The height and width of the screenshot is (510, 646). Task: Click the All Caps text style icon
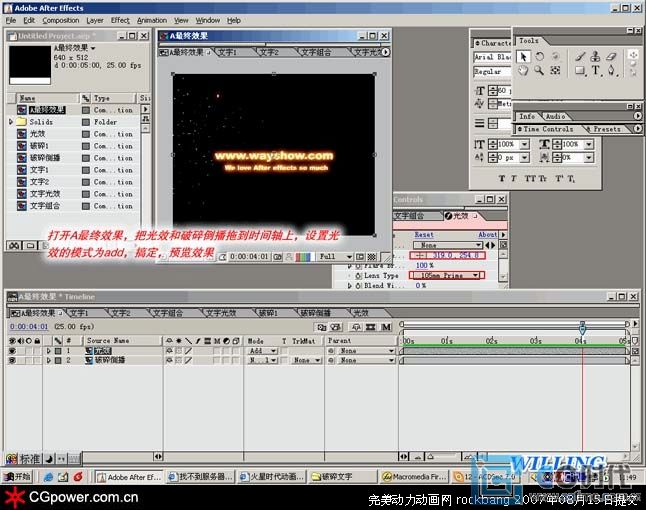pyautogui.click(x=530, y=178)
